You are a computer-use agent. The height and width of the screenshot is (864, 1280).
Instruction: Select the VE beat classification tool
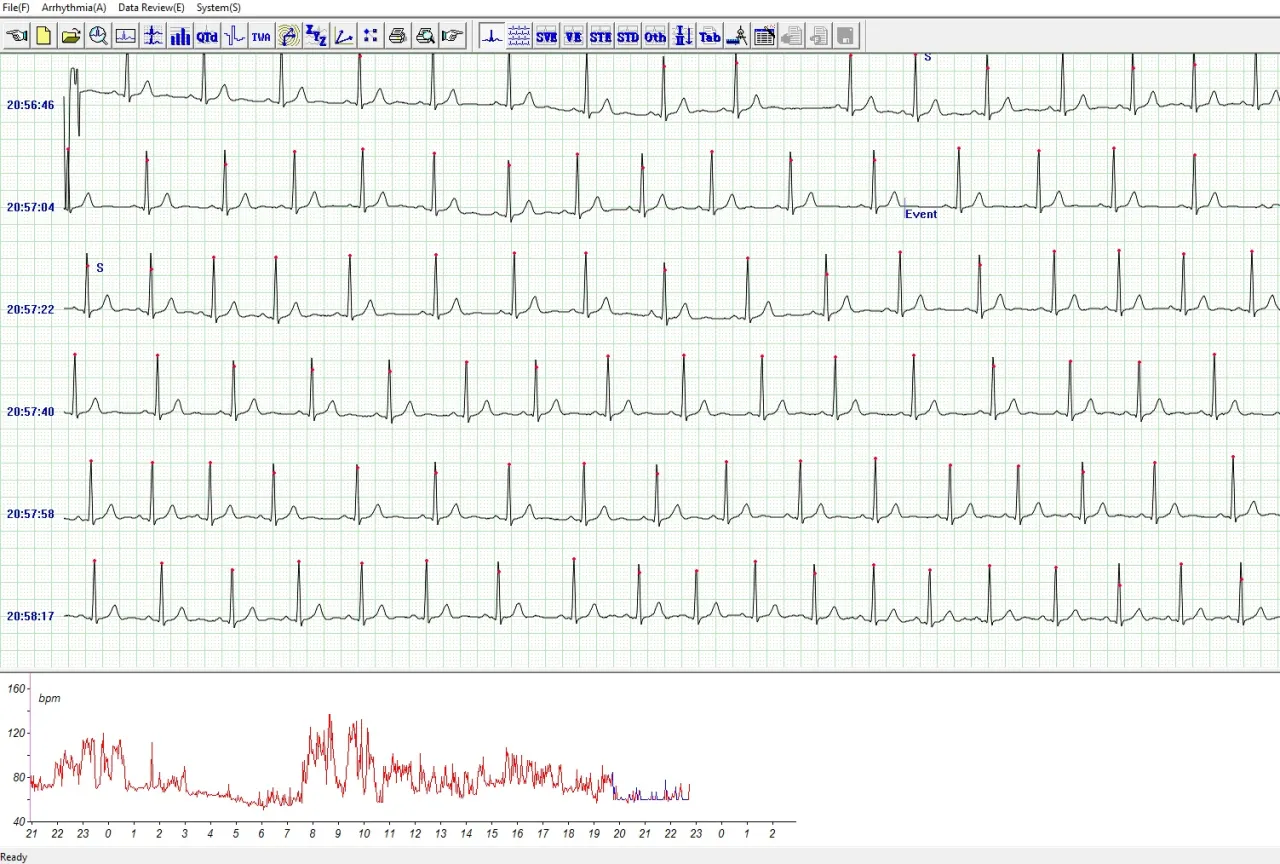coord(573,36)
